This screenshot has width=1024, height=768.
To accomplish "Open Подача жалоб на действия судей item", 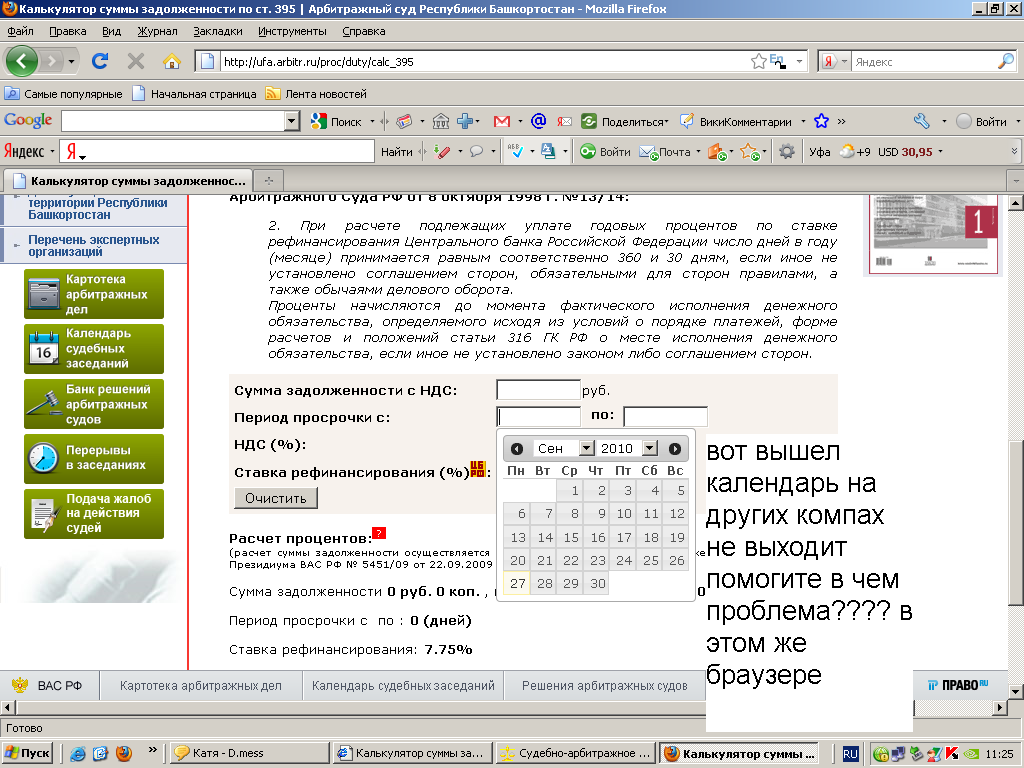I will click(93, 513).
